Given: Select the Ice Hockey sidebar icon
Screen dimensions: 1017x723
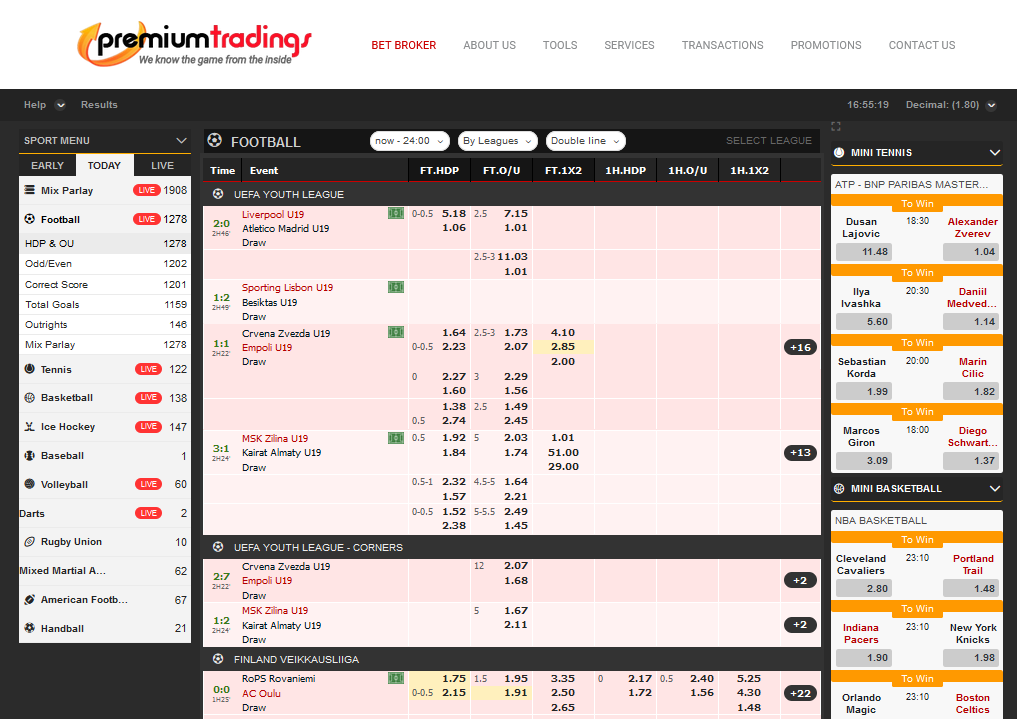Looking at the screenshot, I should (30, 427).
